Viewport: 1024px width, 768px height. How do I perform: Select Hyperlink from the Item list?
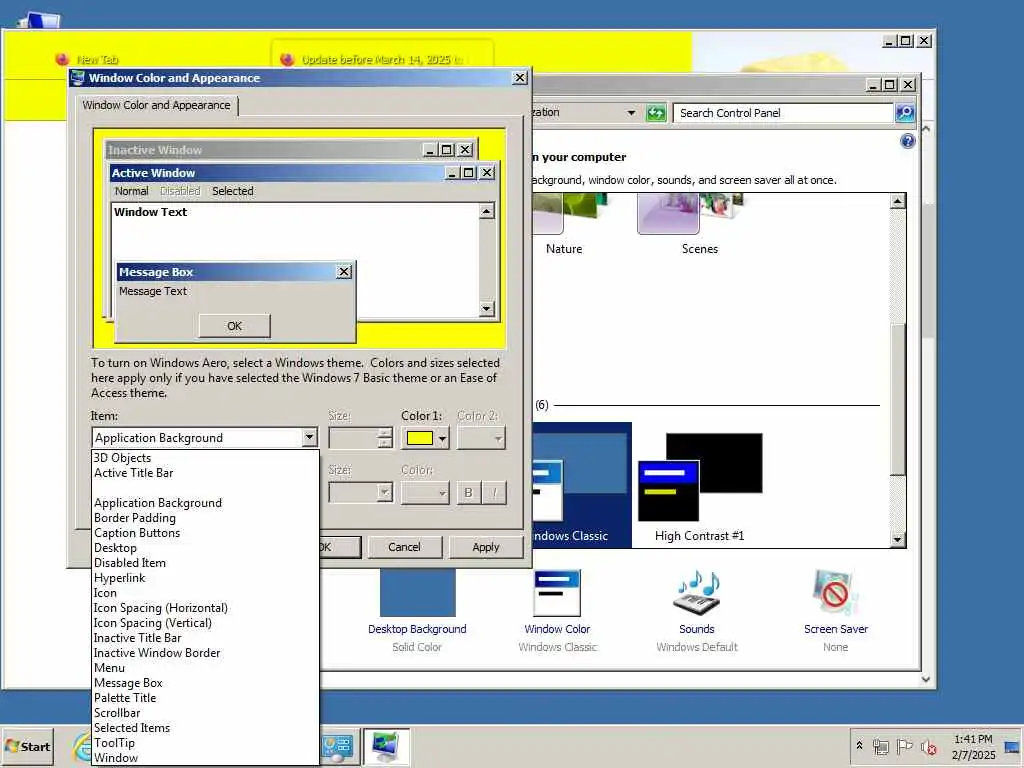click(x=205, y=578)
